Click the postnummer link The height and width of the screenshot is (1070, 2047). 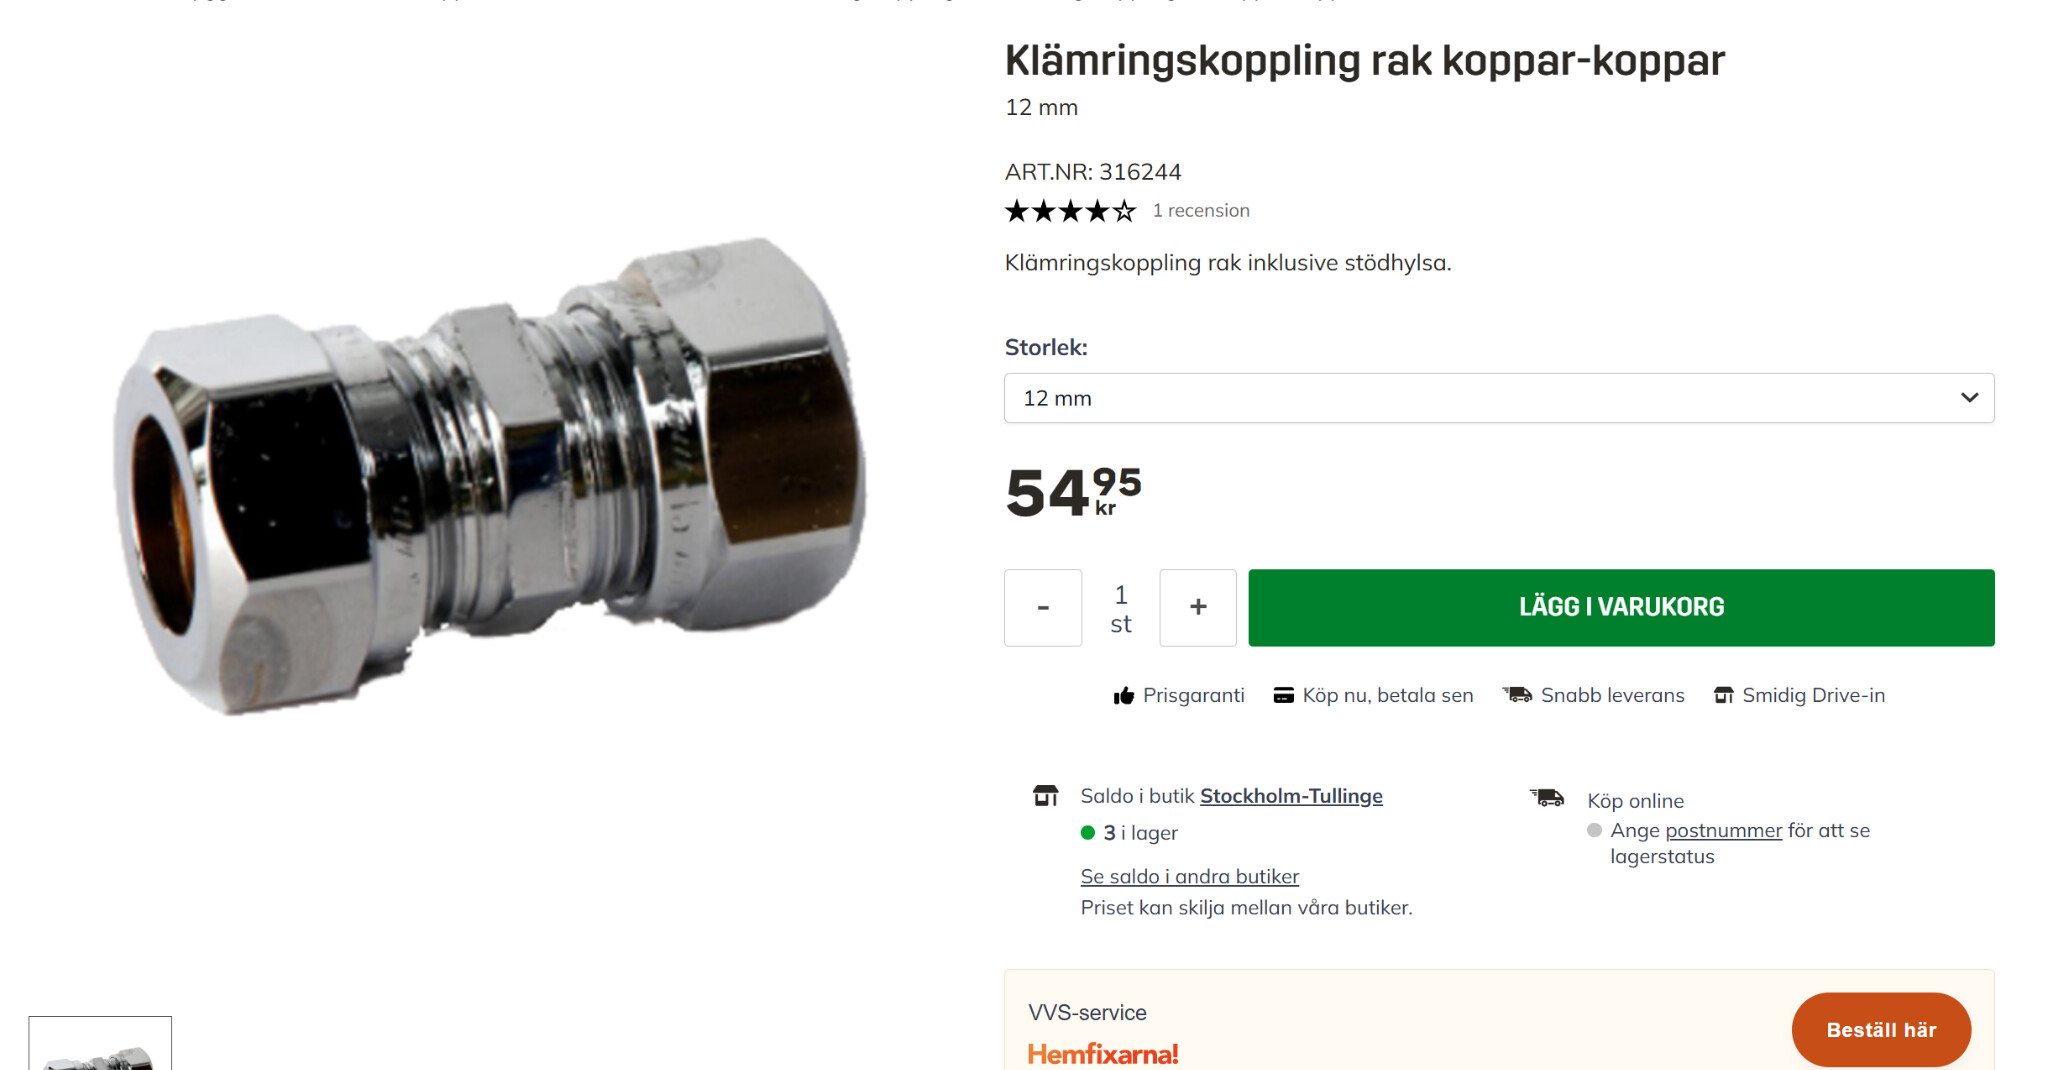point(1723,831)
